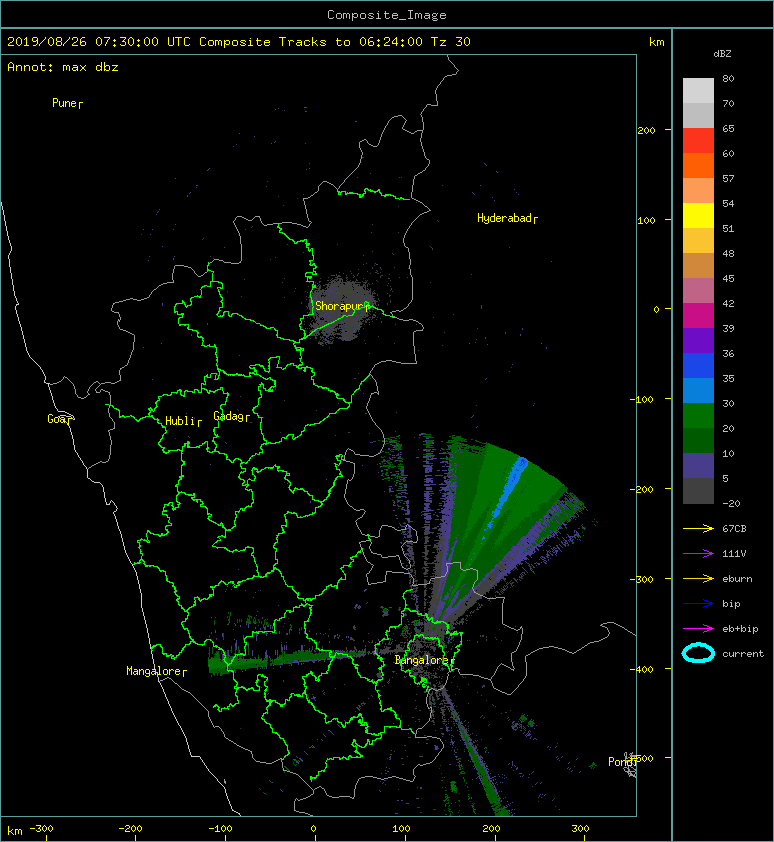
Task: Click the 'km' unit label at top right
Action: pos(656,42)
